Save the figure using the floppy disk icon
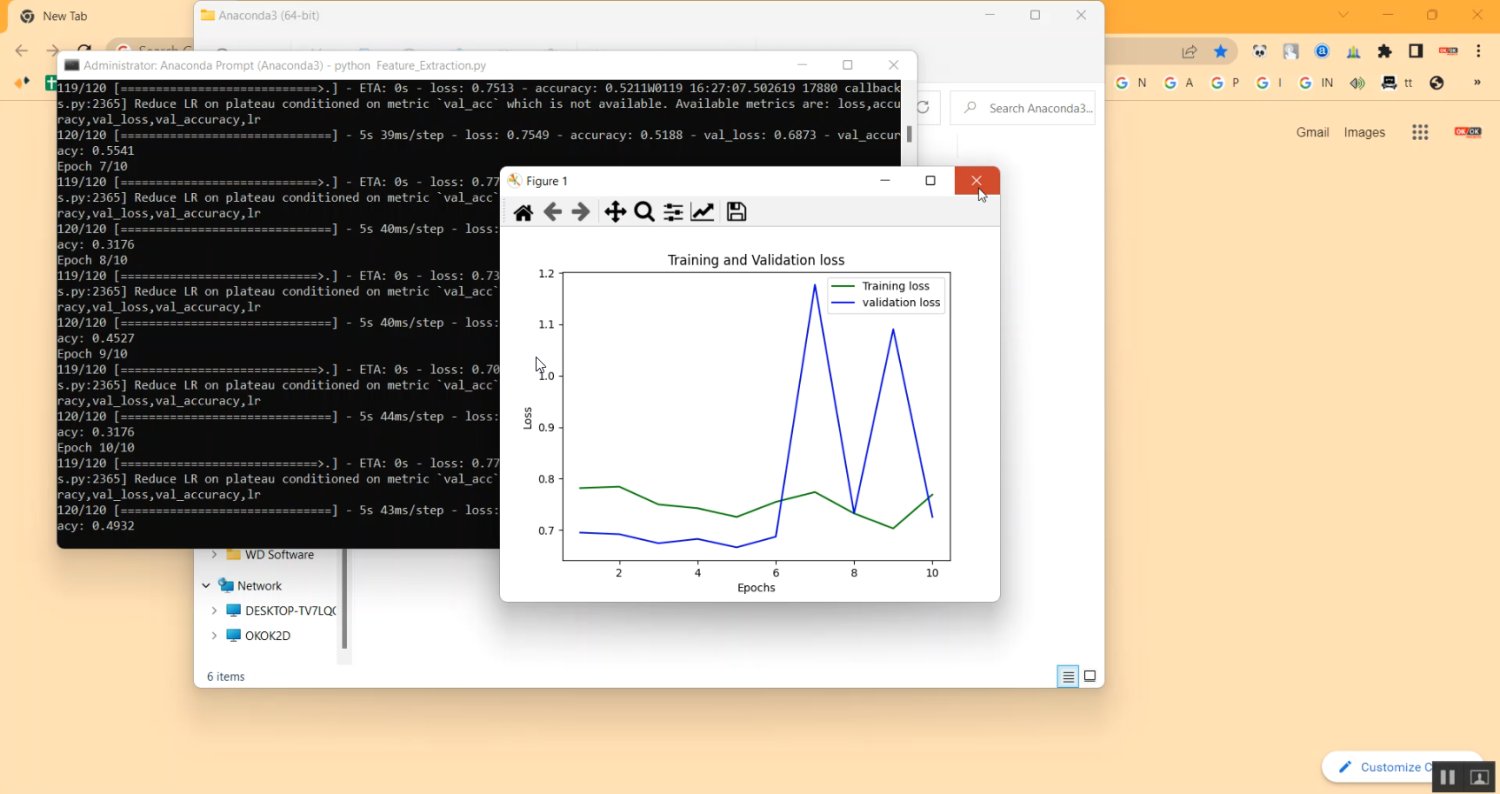This screenshot has width=1500, height=794. click(736, 212)
